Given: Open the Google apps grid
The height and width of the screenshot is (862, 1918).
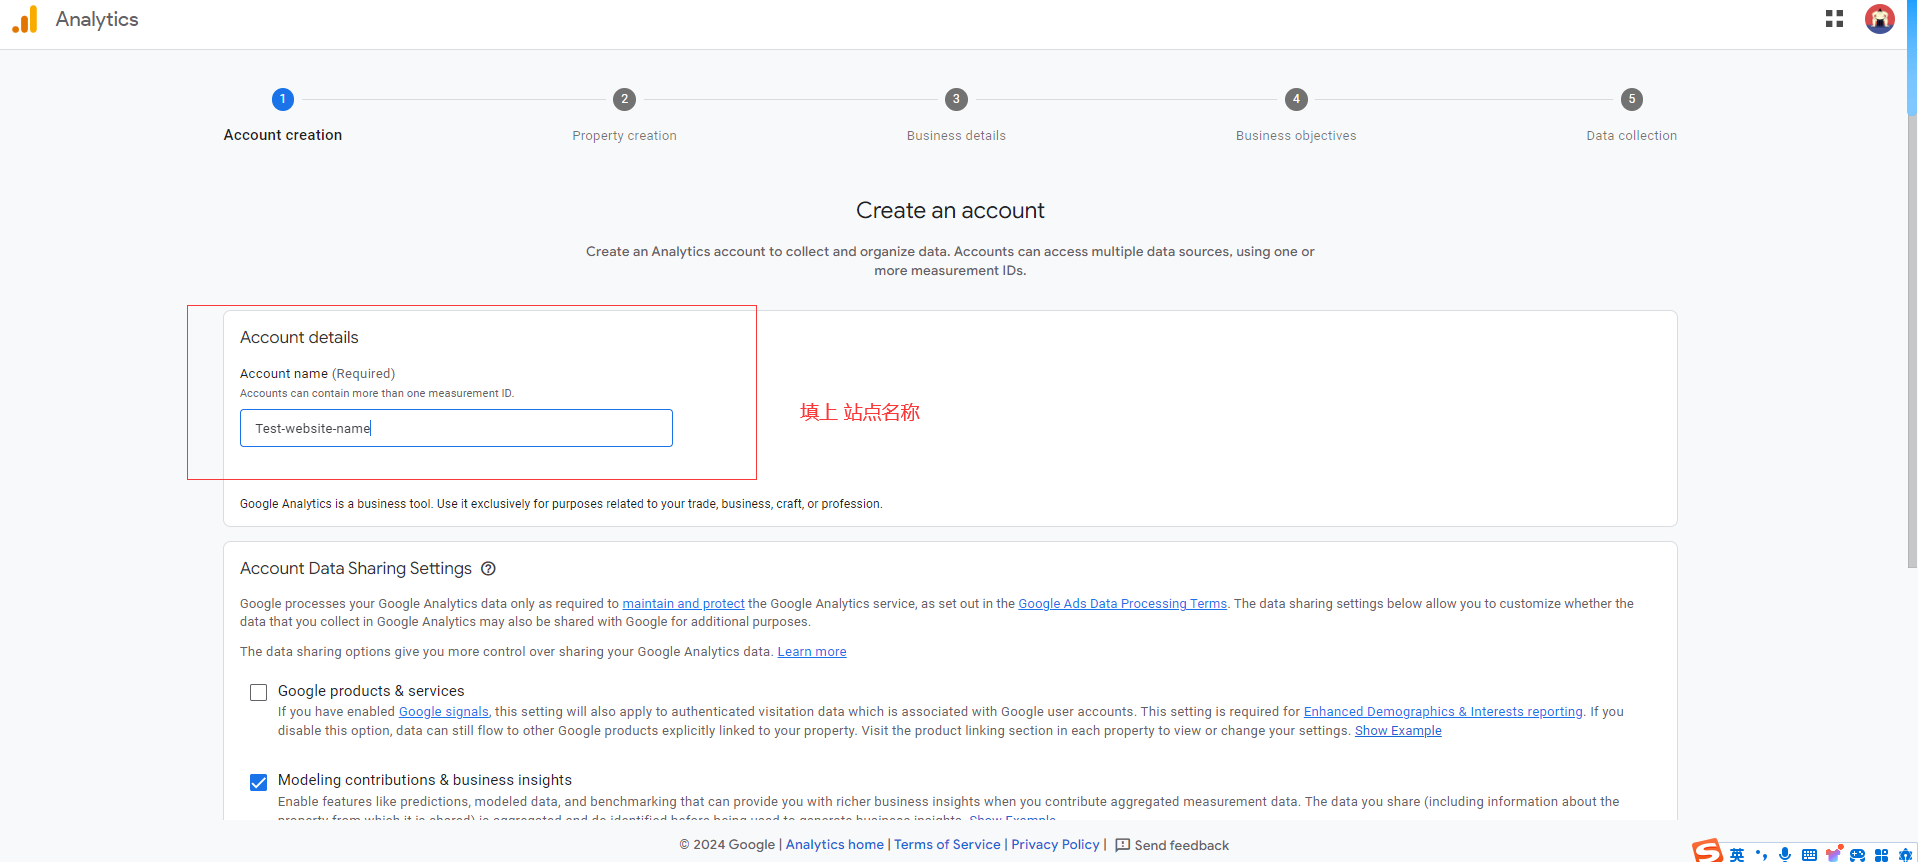Looking at the screenshot, I should [x=1834, y=19].
